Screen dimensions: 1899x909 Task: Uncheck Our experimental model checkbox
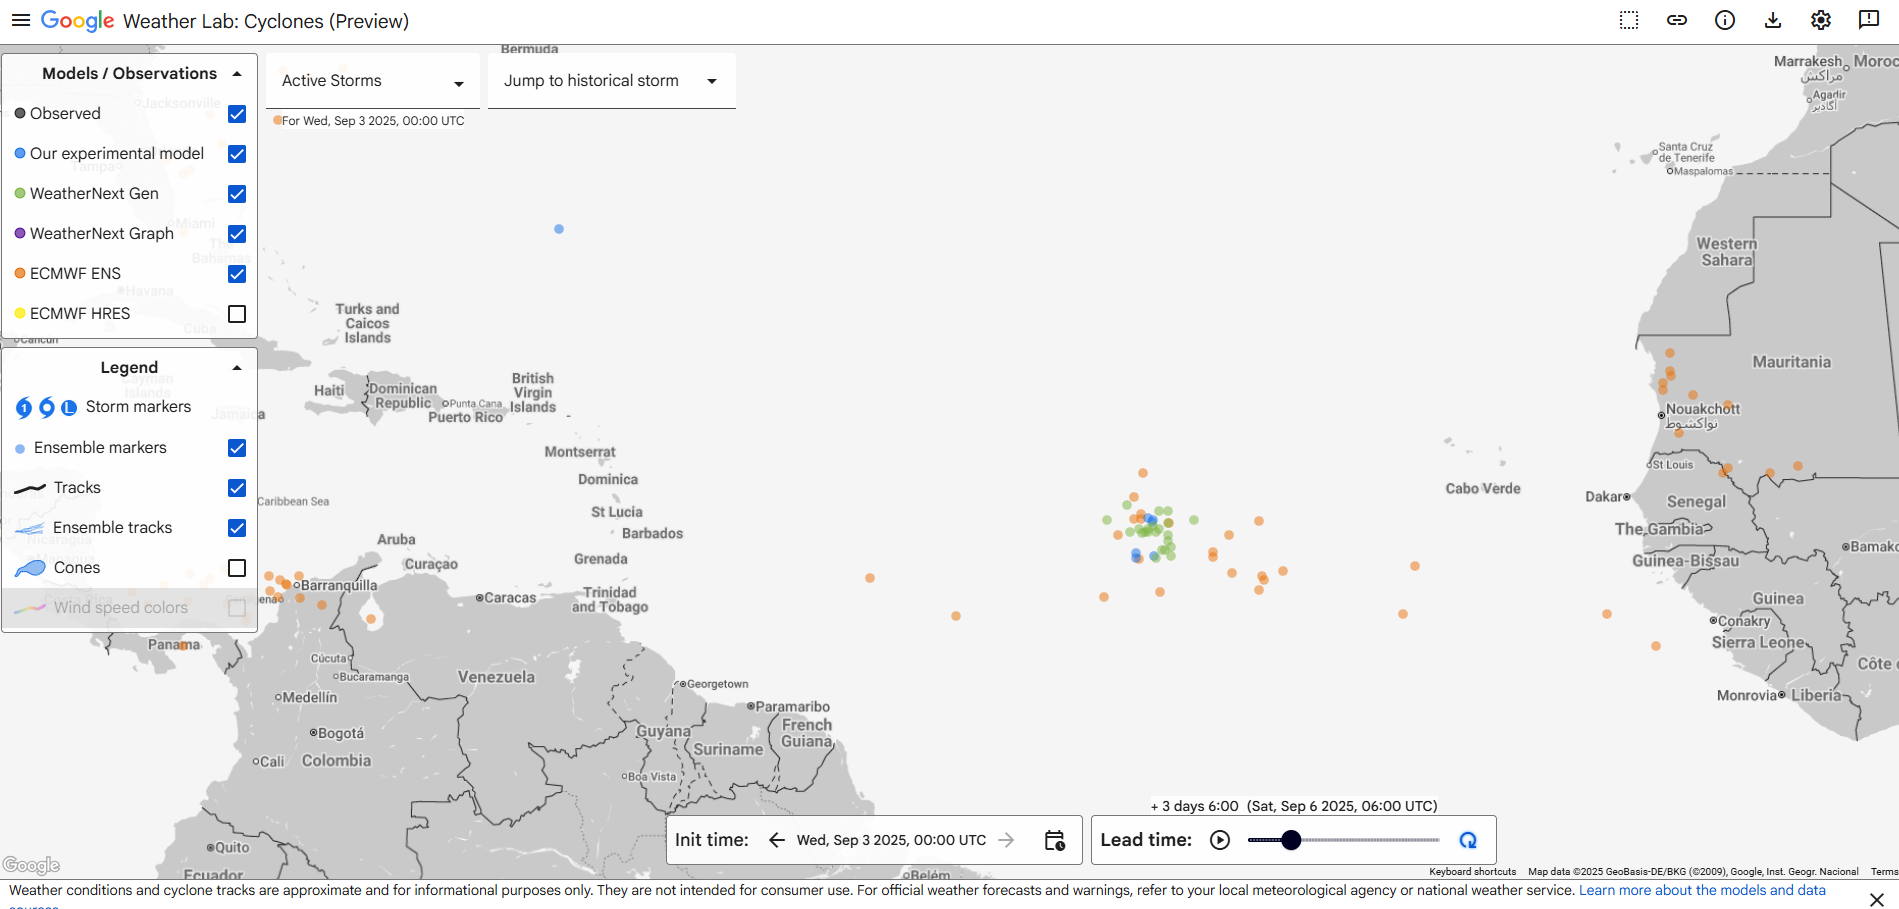pos(237,154)
